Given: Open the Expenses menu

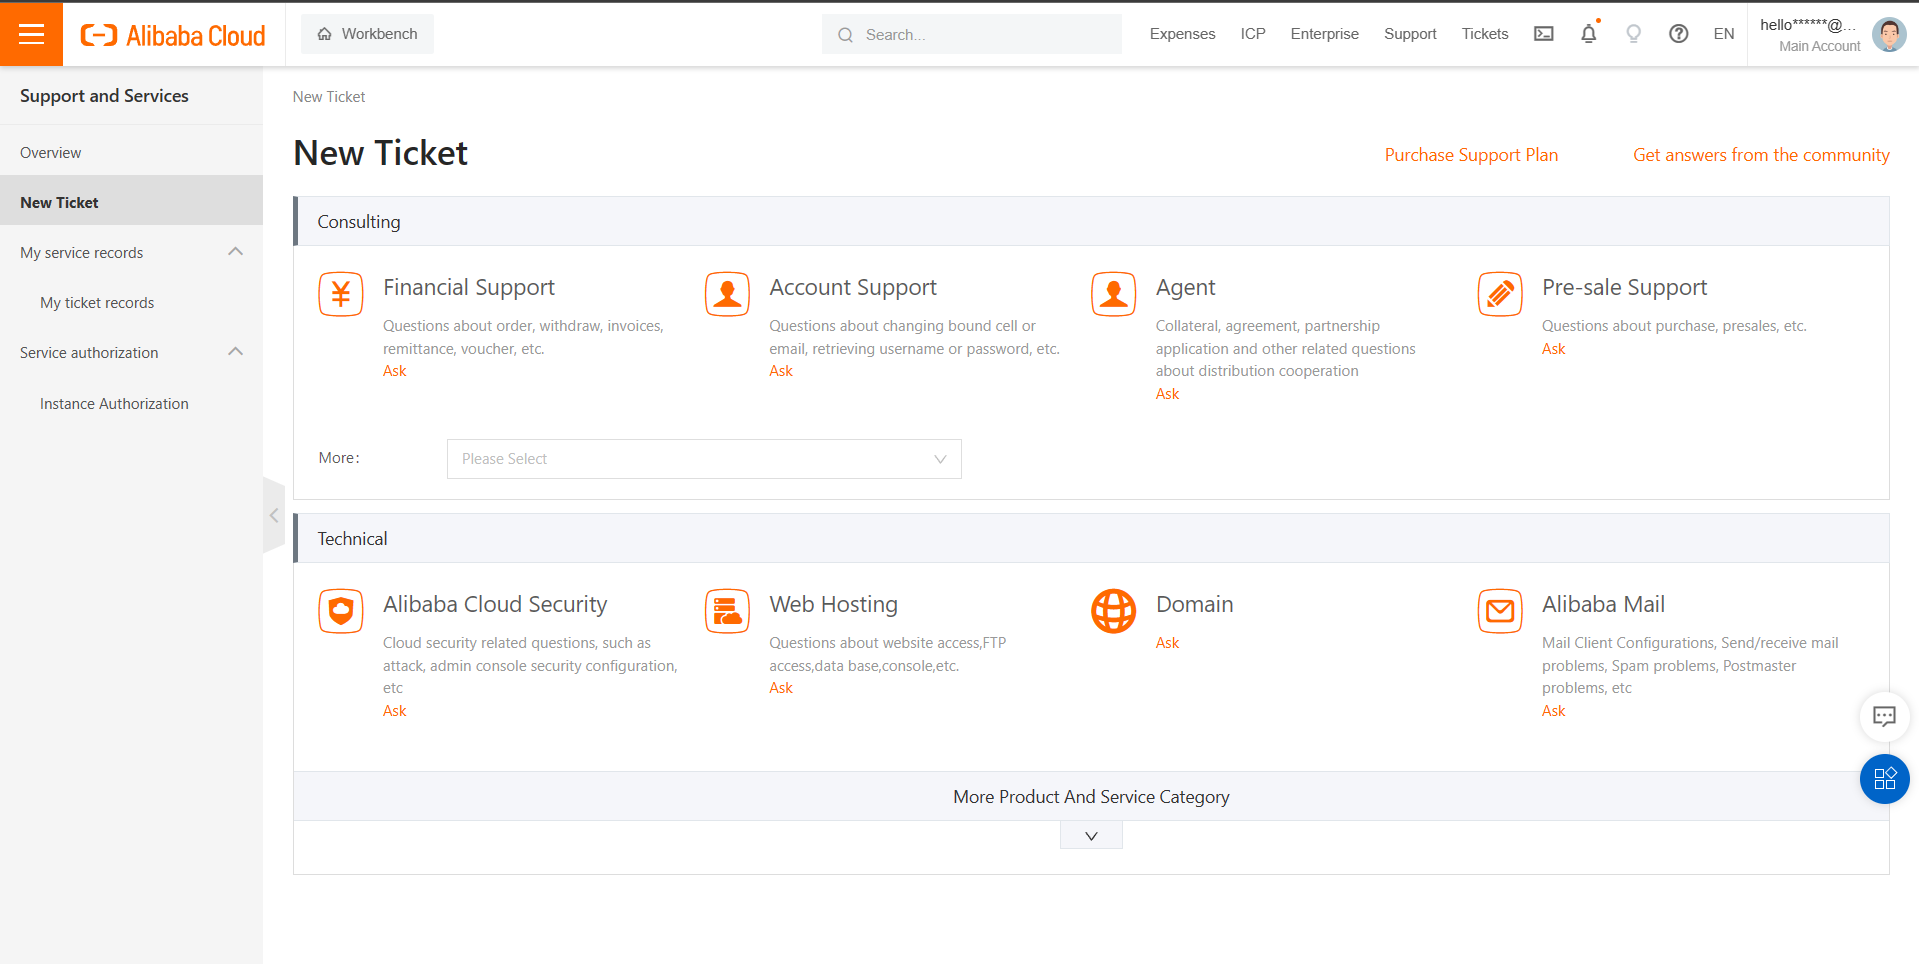Looking at the screenshot, I should 1182,34.
